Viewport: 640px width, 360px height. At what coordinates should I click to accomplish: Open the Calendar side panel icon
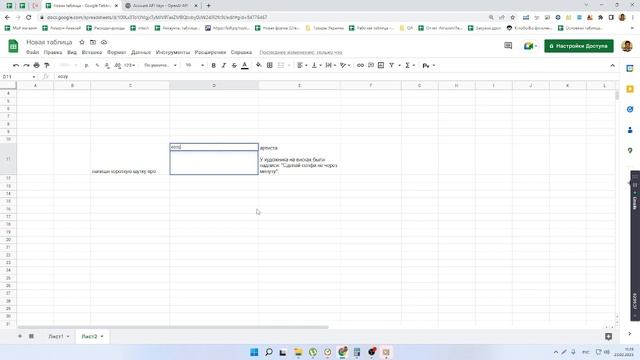click(x=630, y=68)
